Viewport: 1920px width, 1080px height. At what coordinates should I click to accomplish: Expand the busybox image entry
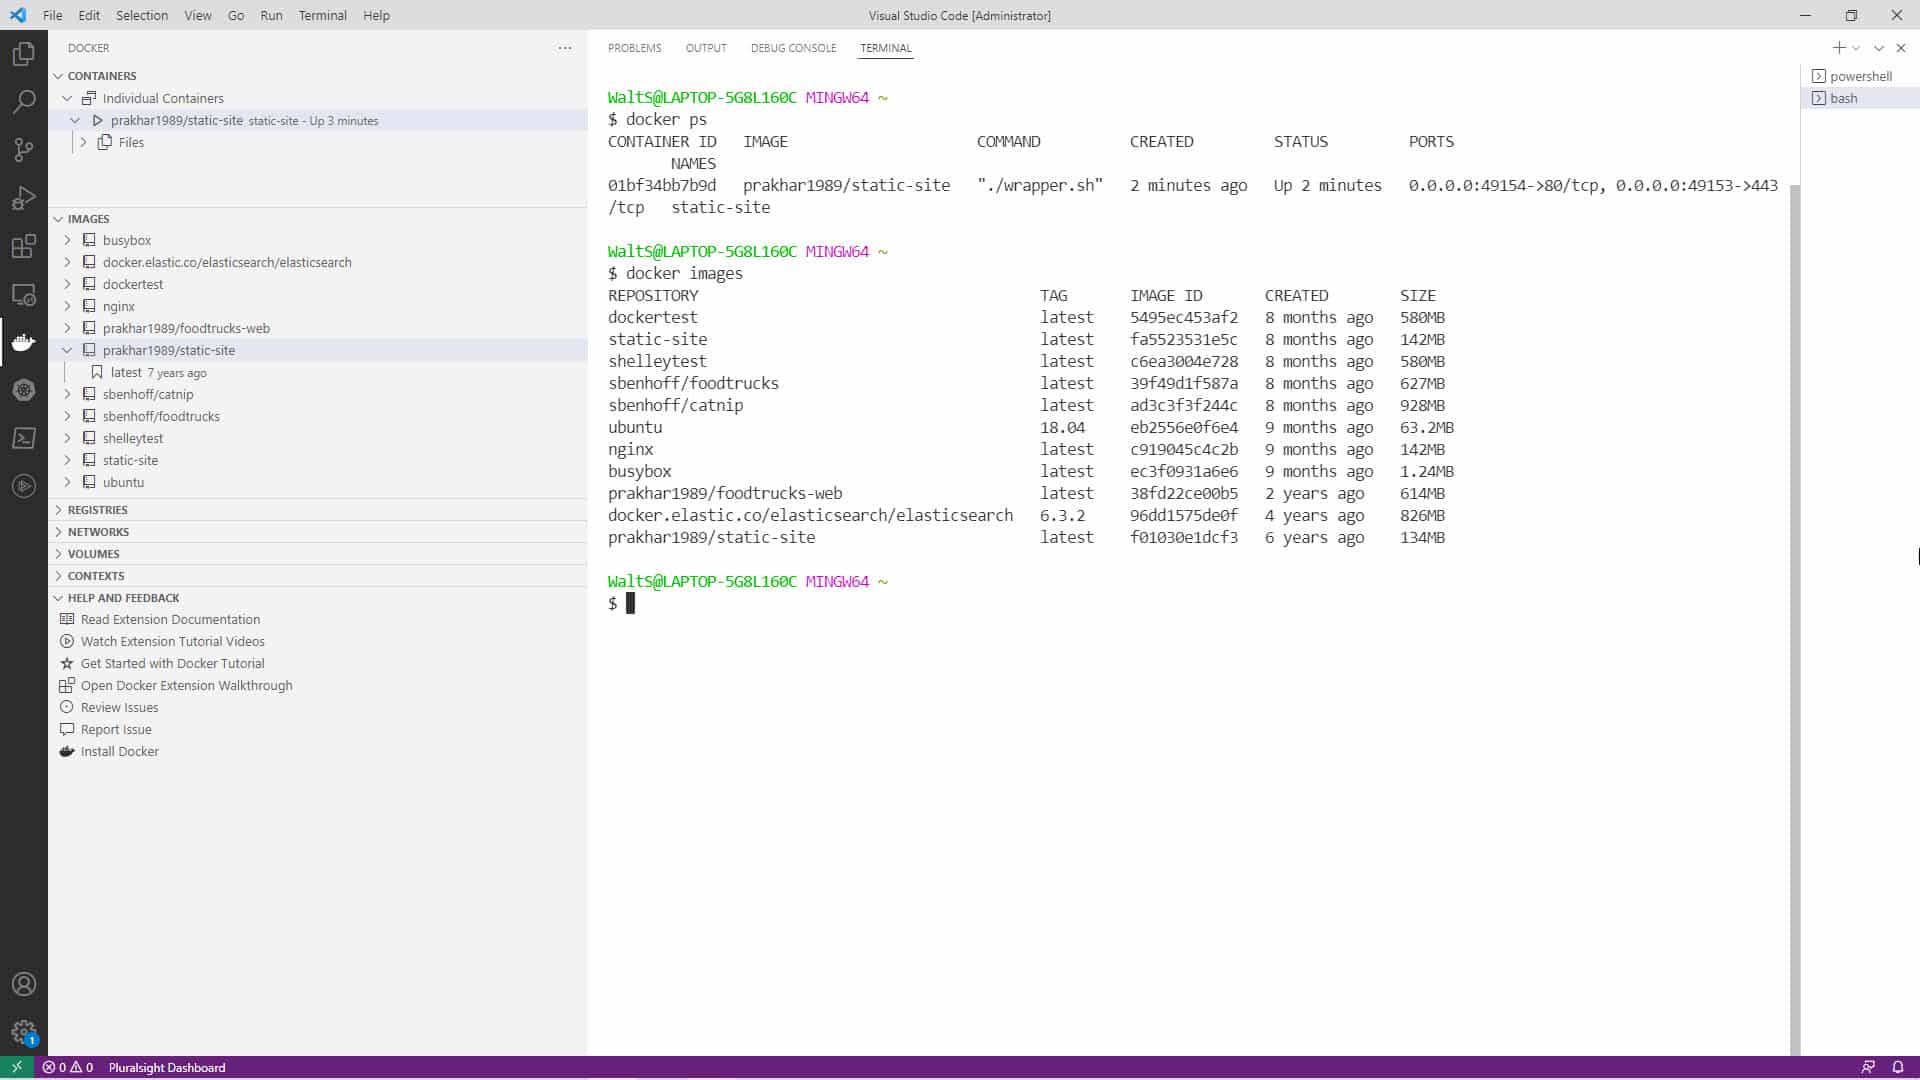67,240
